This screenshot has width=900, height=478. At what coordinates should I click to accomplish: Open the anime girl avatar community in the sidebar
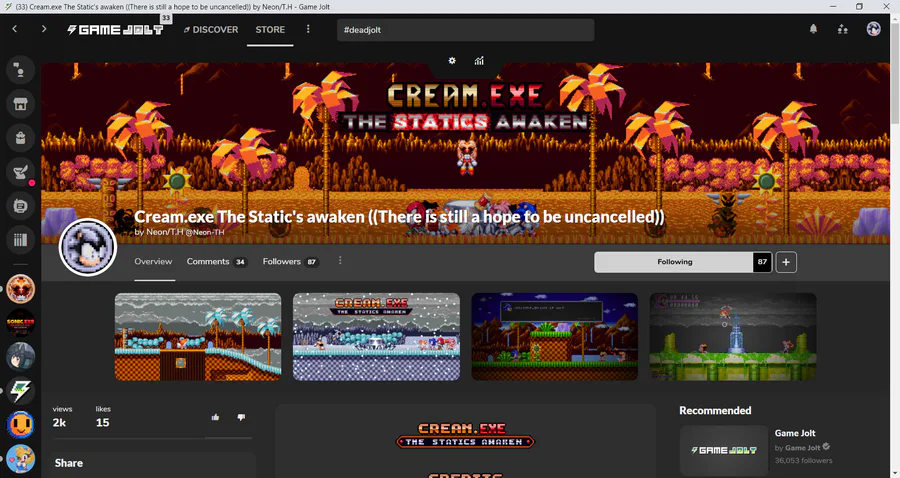pyautogui.click(x=21, y=356)
